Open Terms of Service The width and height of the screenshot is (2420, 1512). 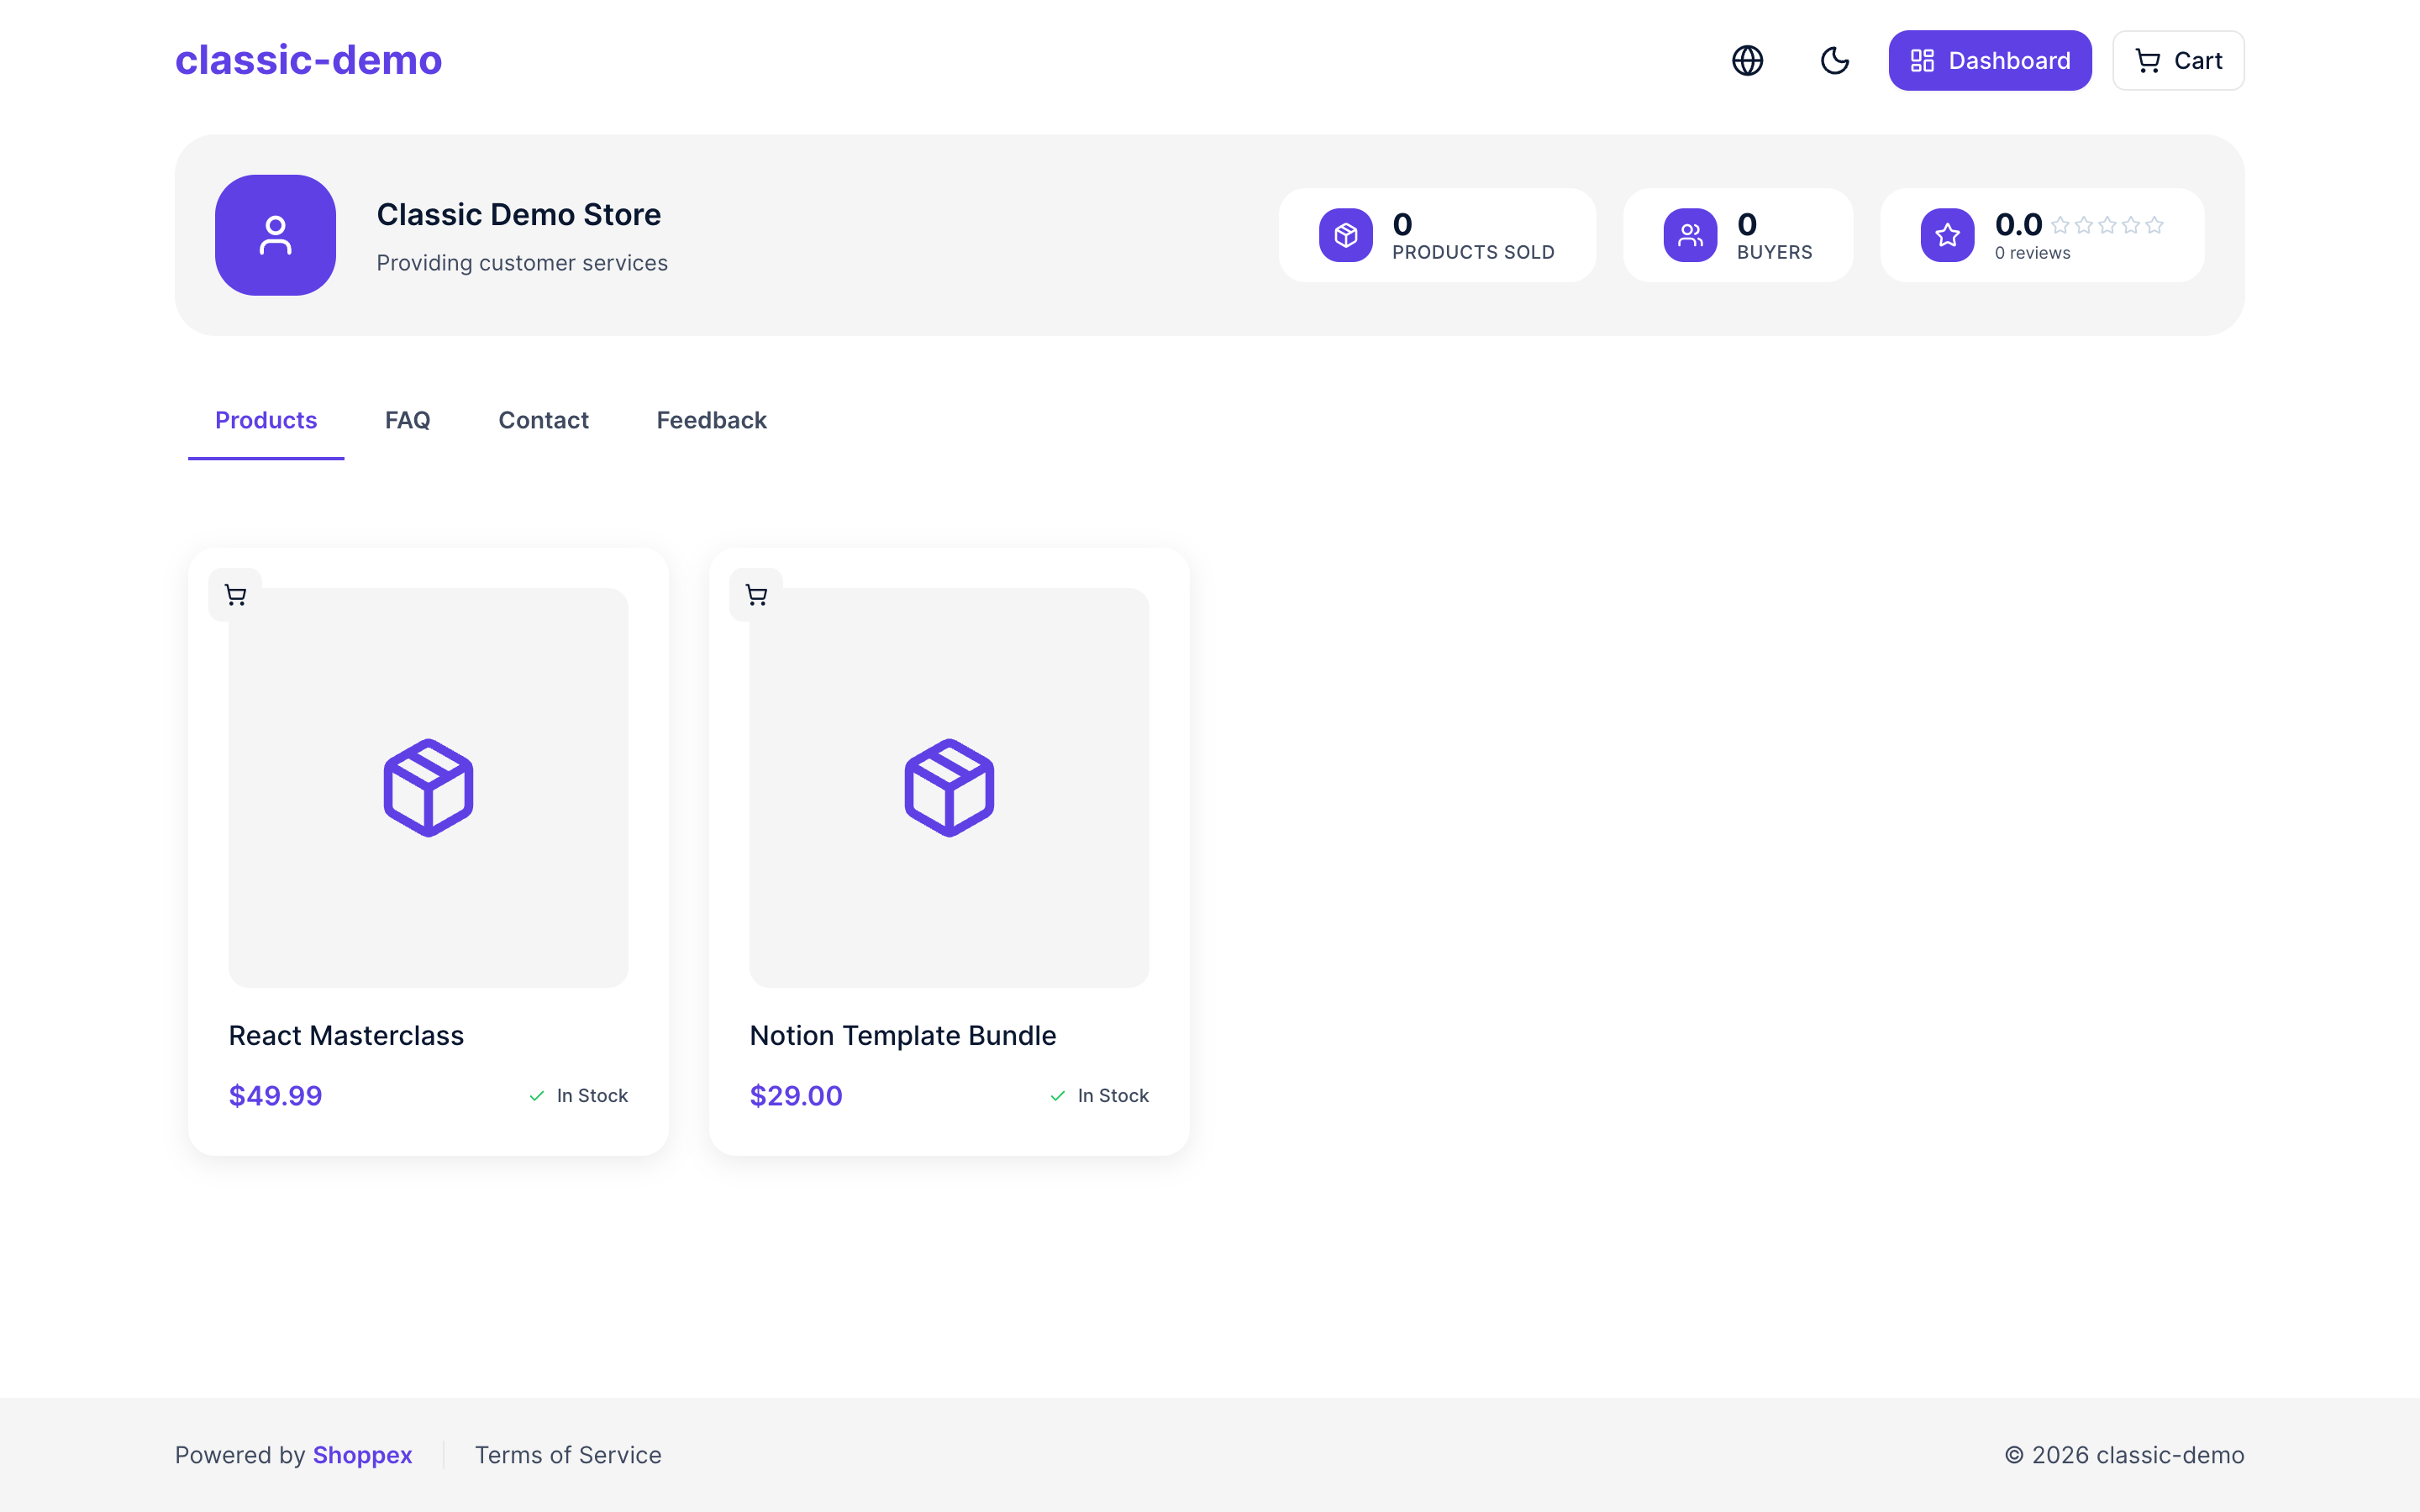[567, 1455]
